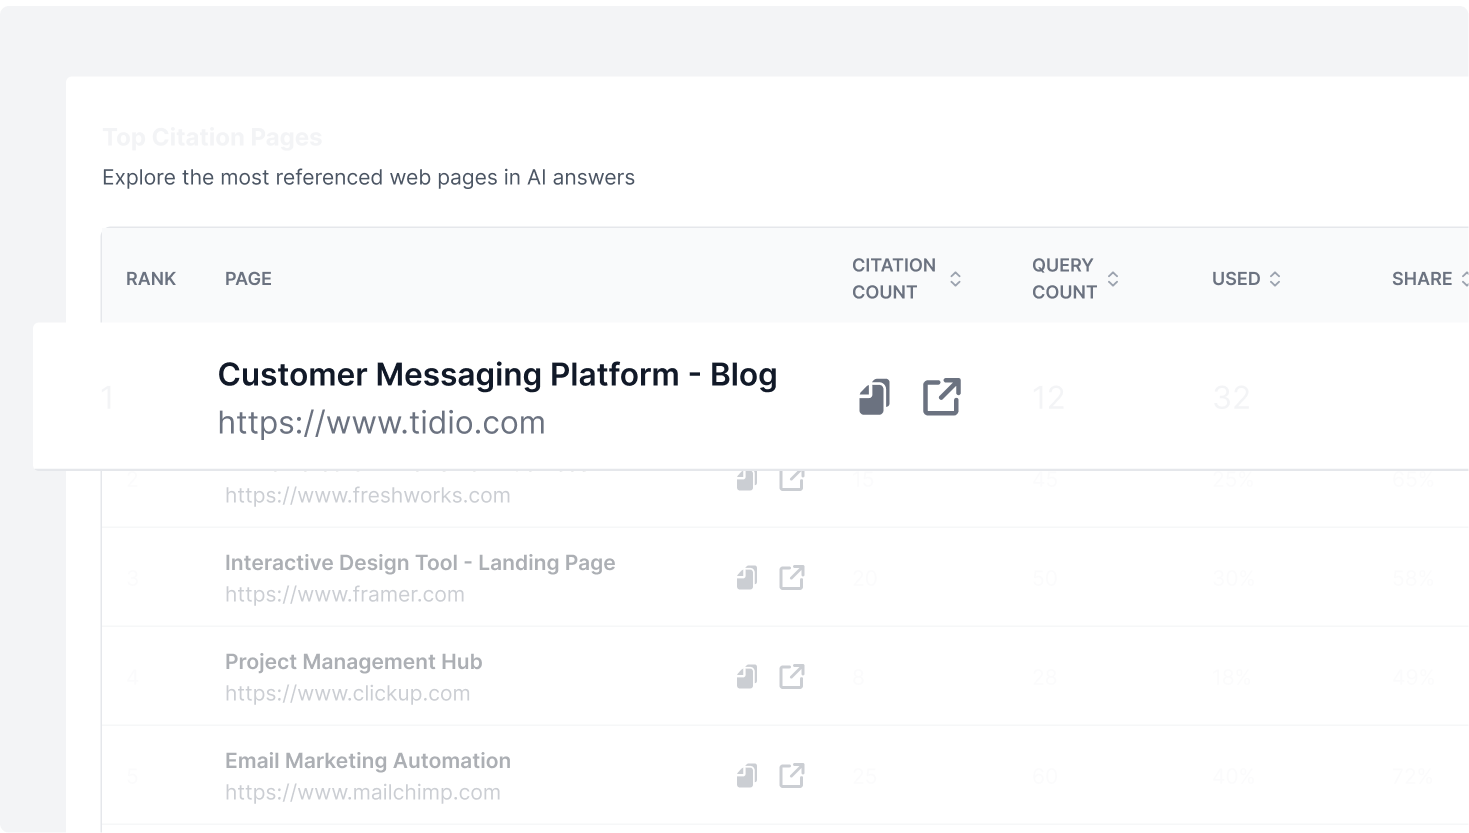Copy the clickup.com page link

[747, 677]
